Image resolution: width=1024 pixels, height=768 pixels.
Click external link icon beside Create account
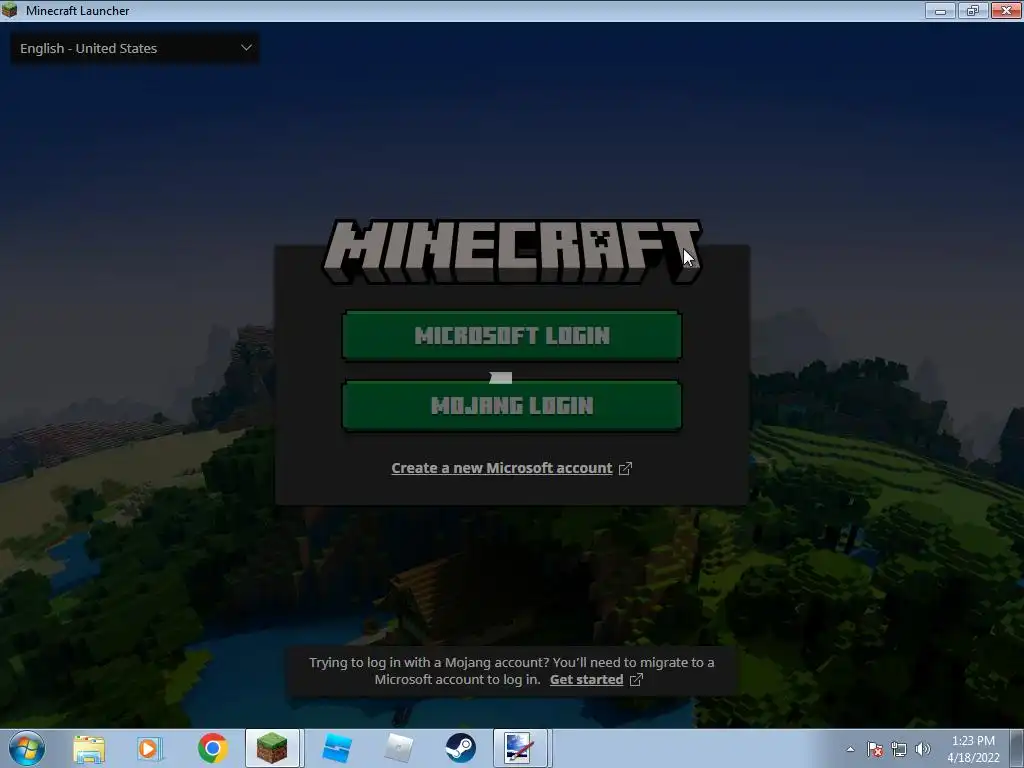tap(625, 468)
